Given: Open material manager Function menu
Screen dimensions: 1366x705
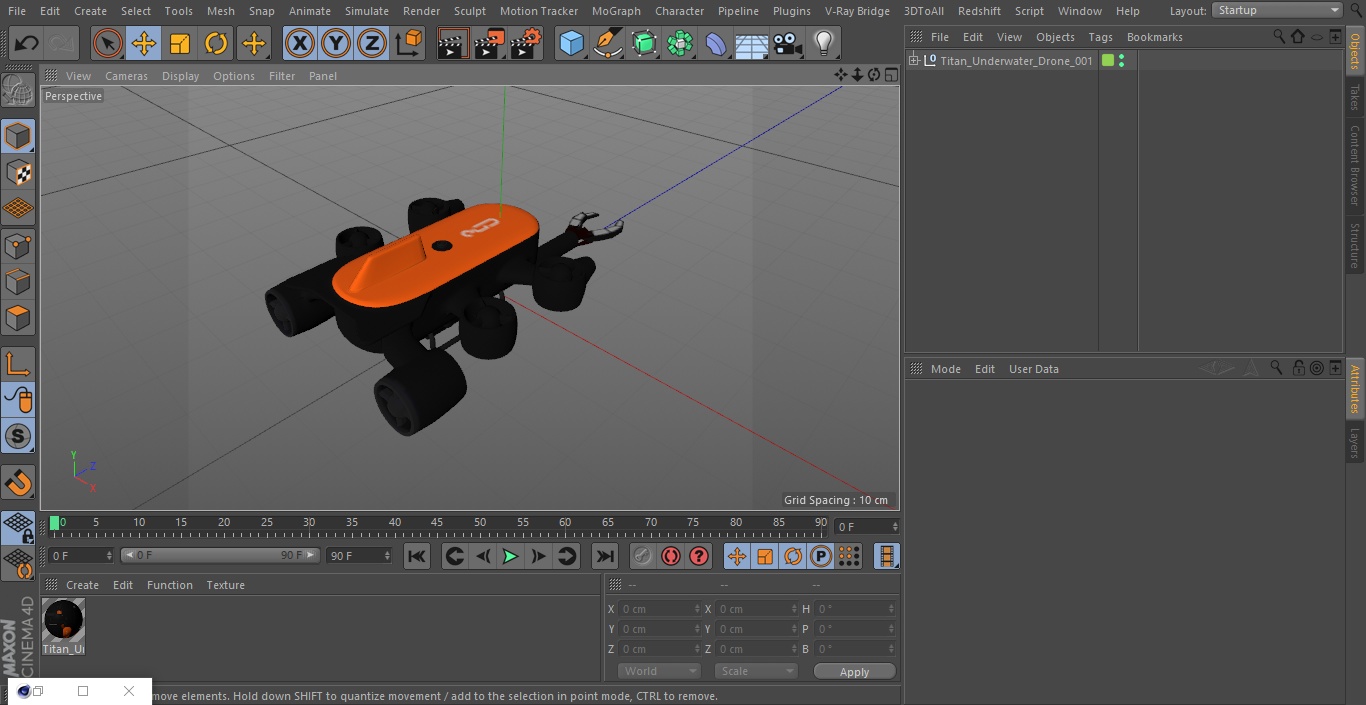Looking at the screenshot, I should pos(170,585).
